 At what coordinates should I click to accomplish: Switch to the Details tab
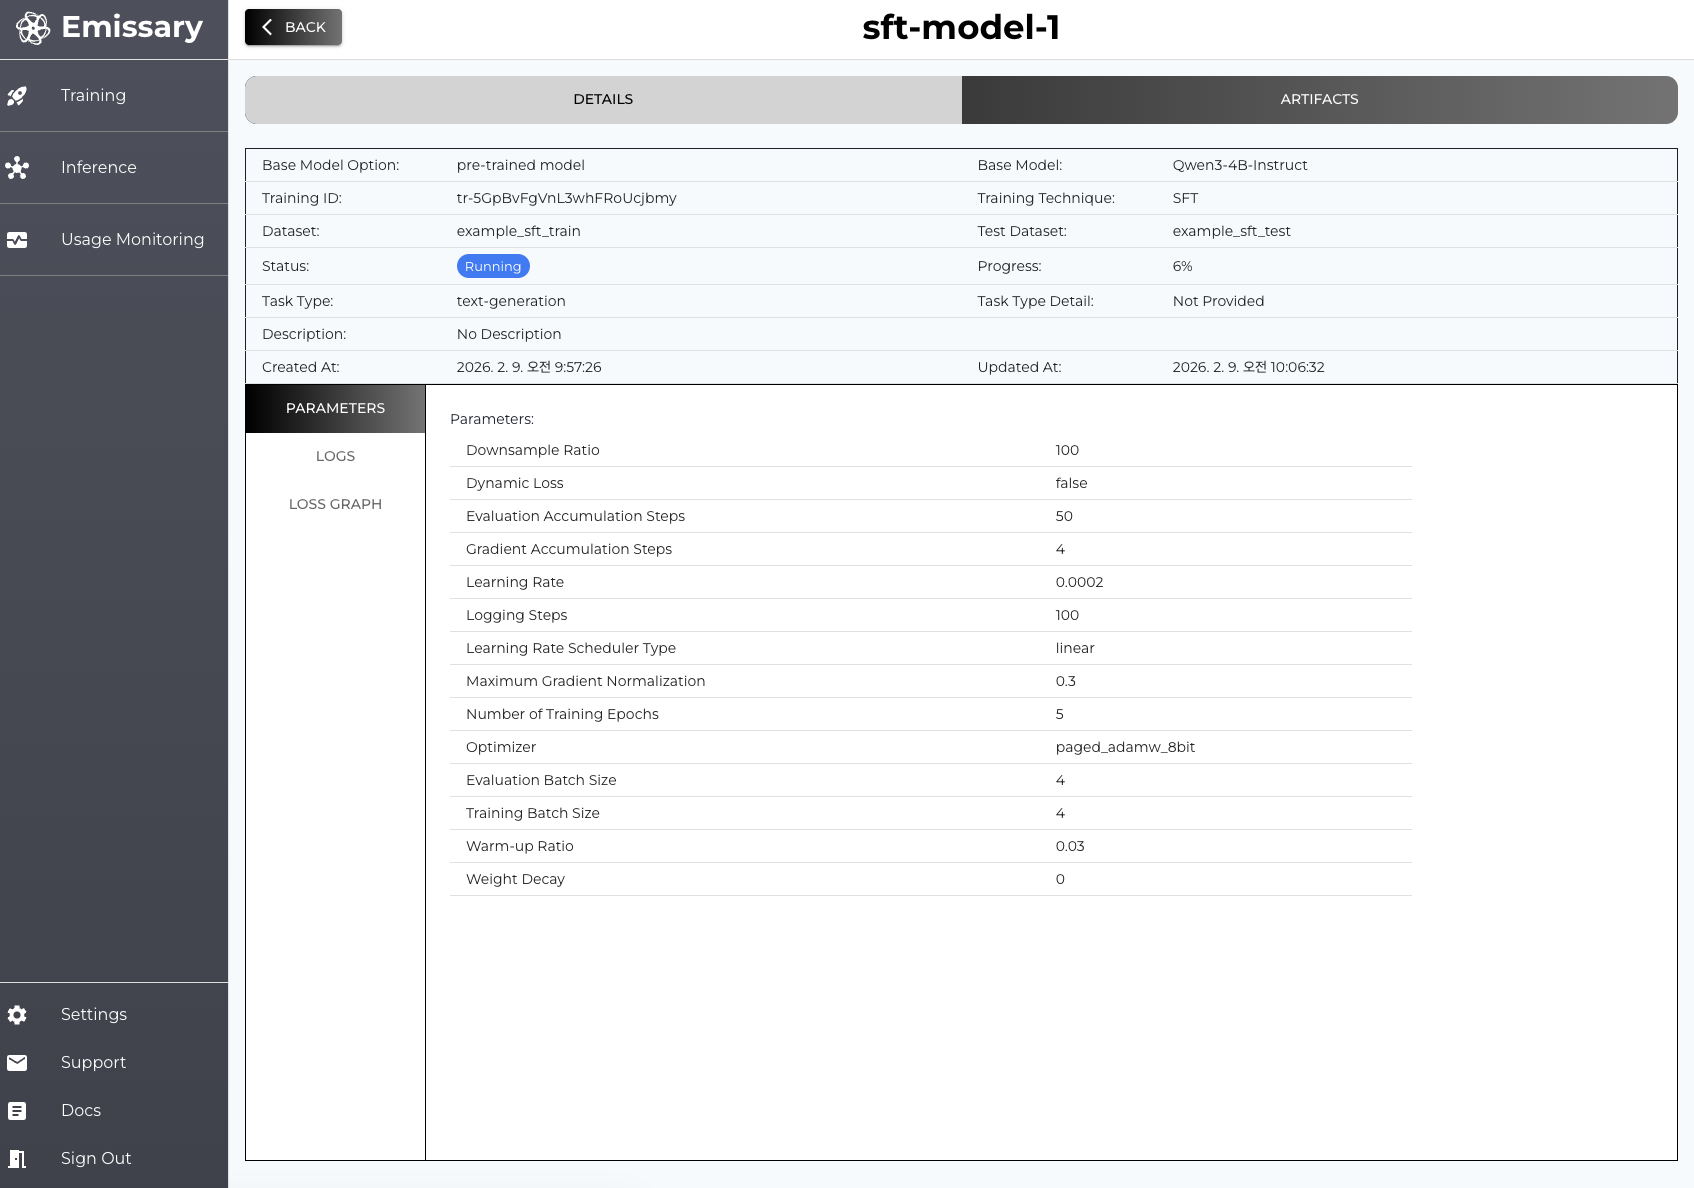(x=603, y=99)
